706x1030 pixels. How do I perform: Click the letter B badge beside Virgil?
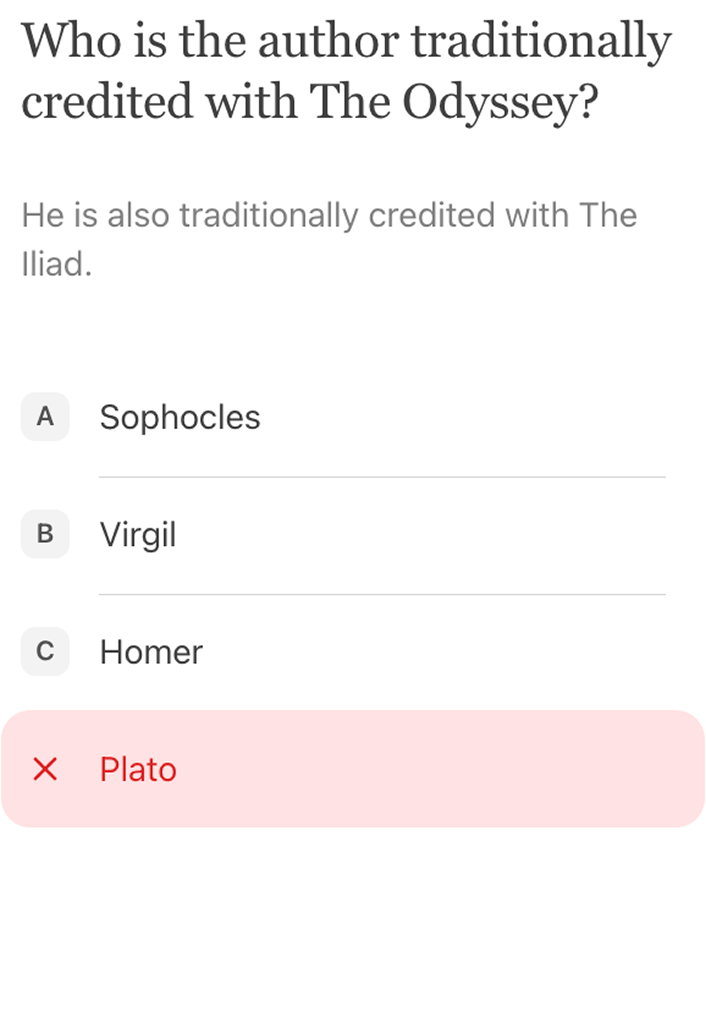pyautogui.click(x=45, y=535)
